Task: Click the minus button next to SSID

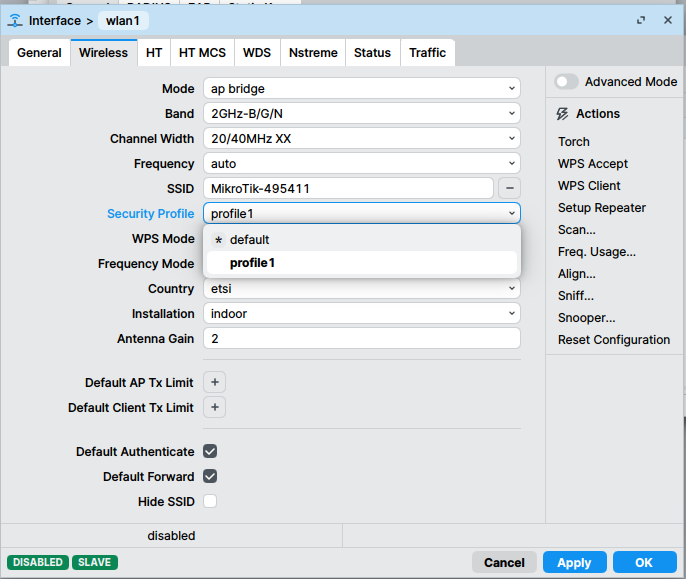Action: click(x=509, y=188)
